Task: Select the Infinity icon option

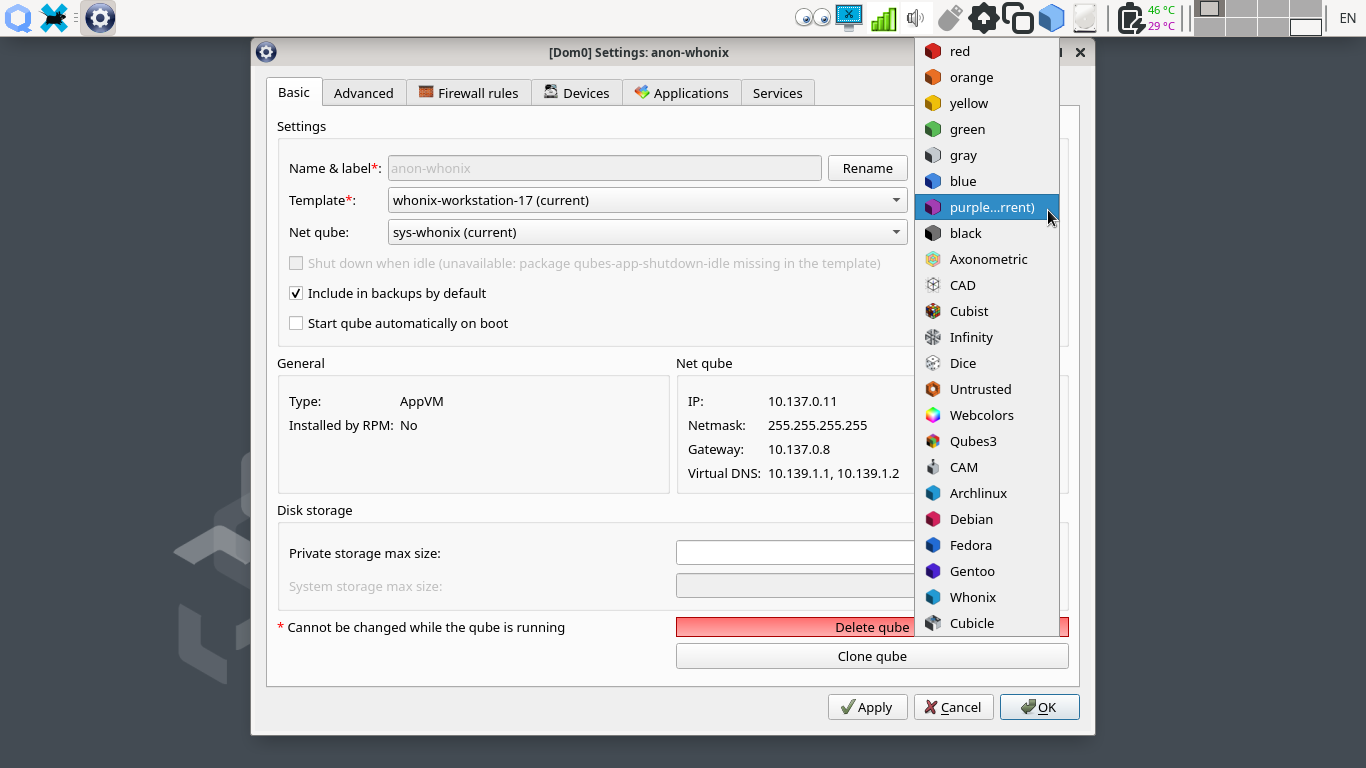Action: coord(987,337)
